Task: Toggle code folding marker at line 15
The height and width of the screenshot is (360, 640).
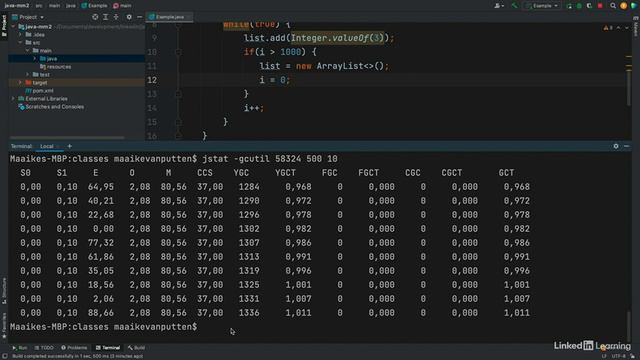Action: pos(178,122)
